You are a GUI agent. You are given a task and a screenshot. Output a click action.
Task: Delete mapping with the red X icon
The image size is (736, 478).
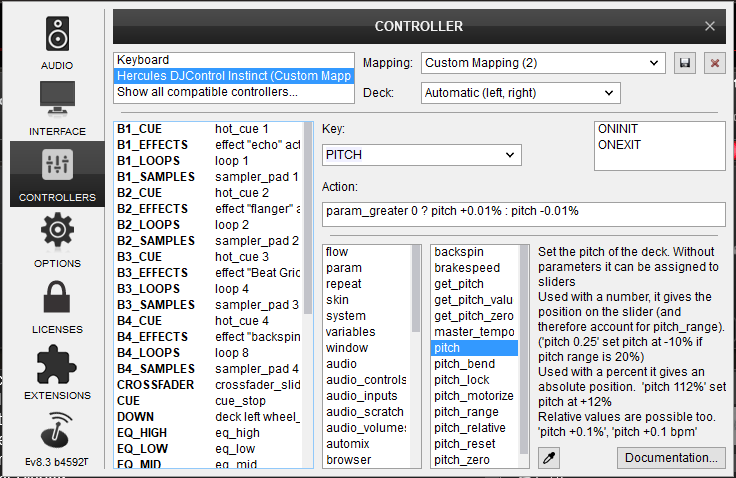tap(715, 63)
